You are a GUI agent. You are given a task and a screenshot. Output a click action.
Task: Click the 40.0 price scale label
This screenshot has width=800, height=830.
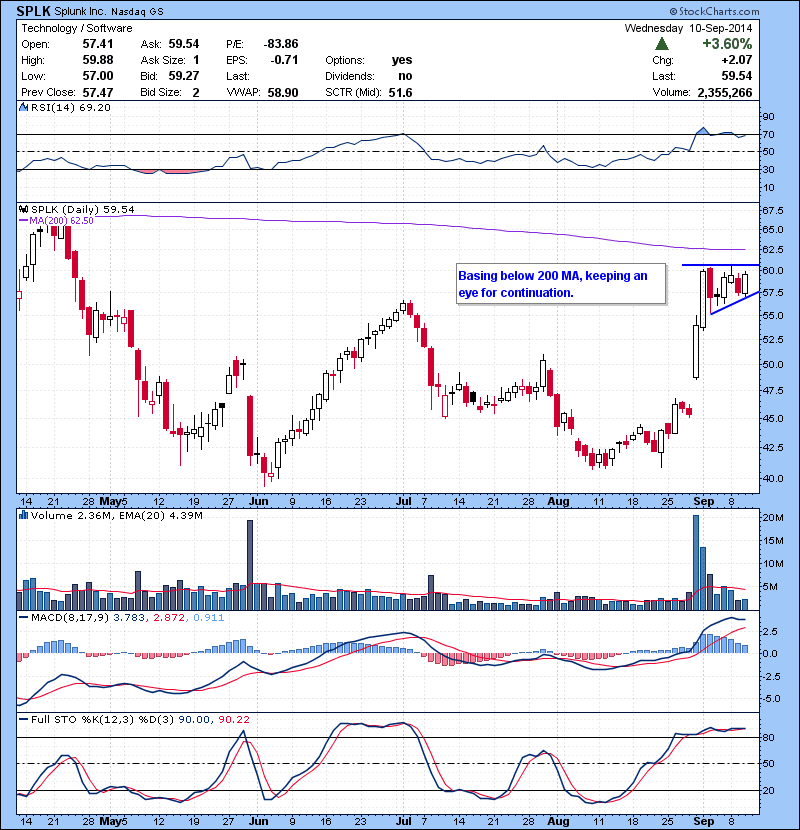coord(772,478)
